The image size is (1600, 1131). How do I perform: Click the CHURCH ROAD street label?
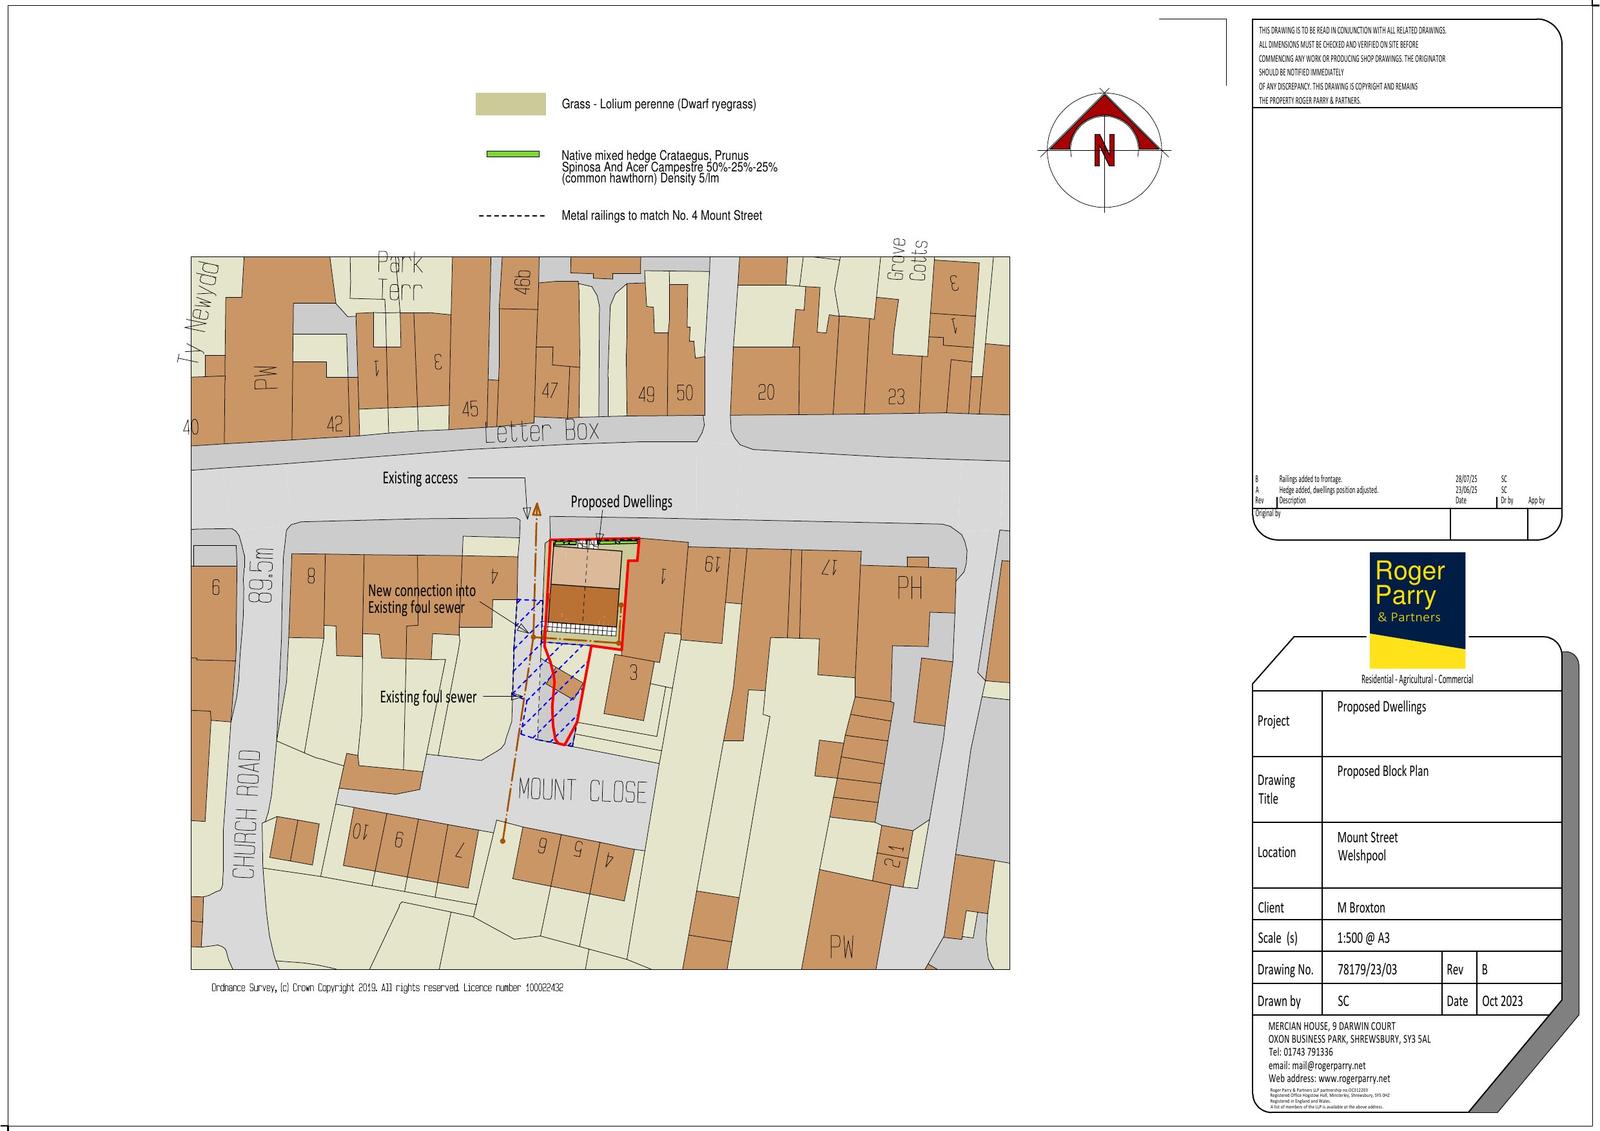(x=247, y=814)
